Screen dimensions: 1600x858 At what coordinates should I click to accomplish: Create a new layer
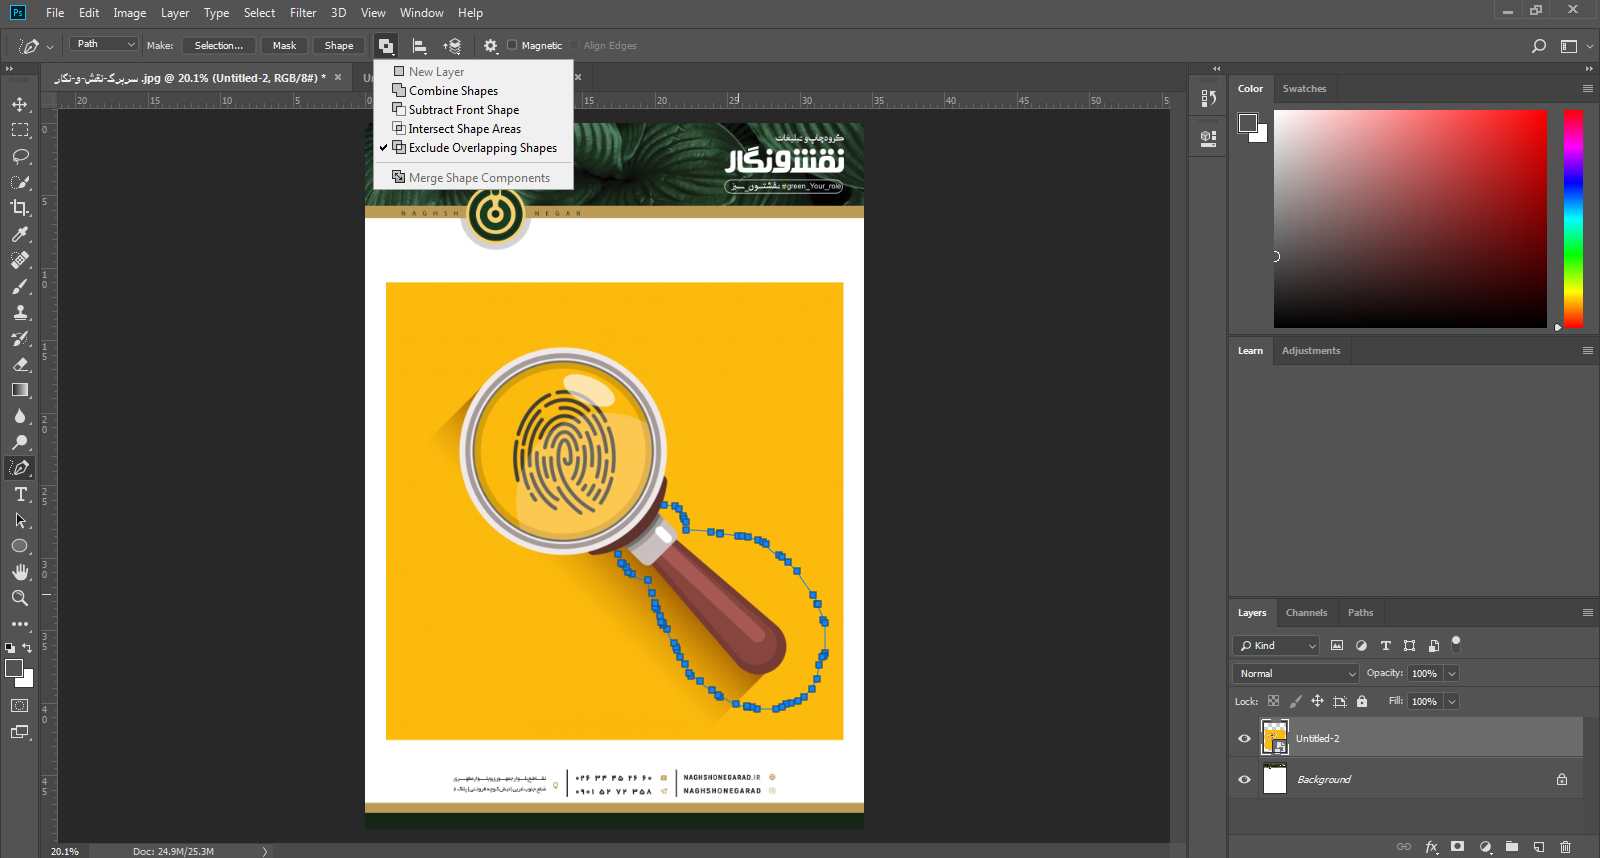(1539, 846)
